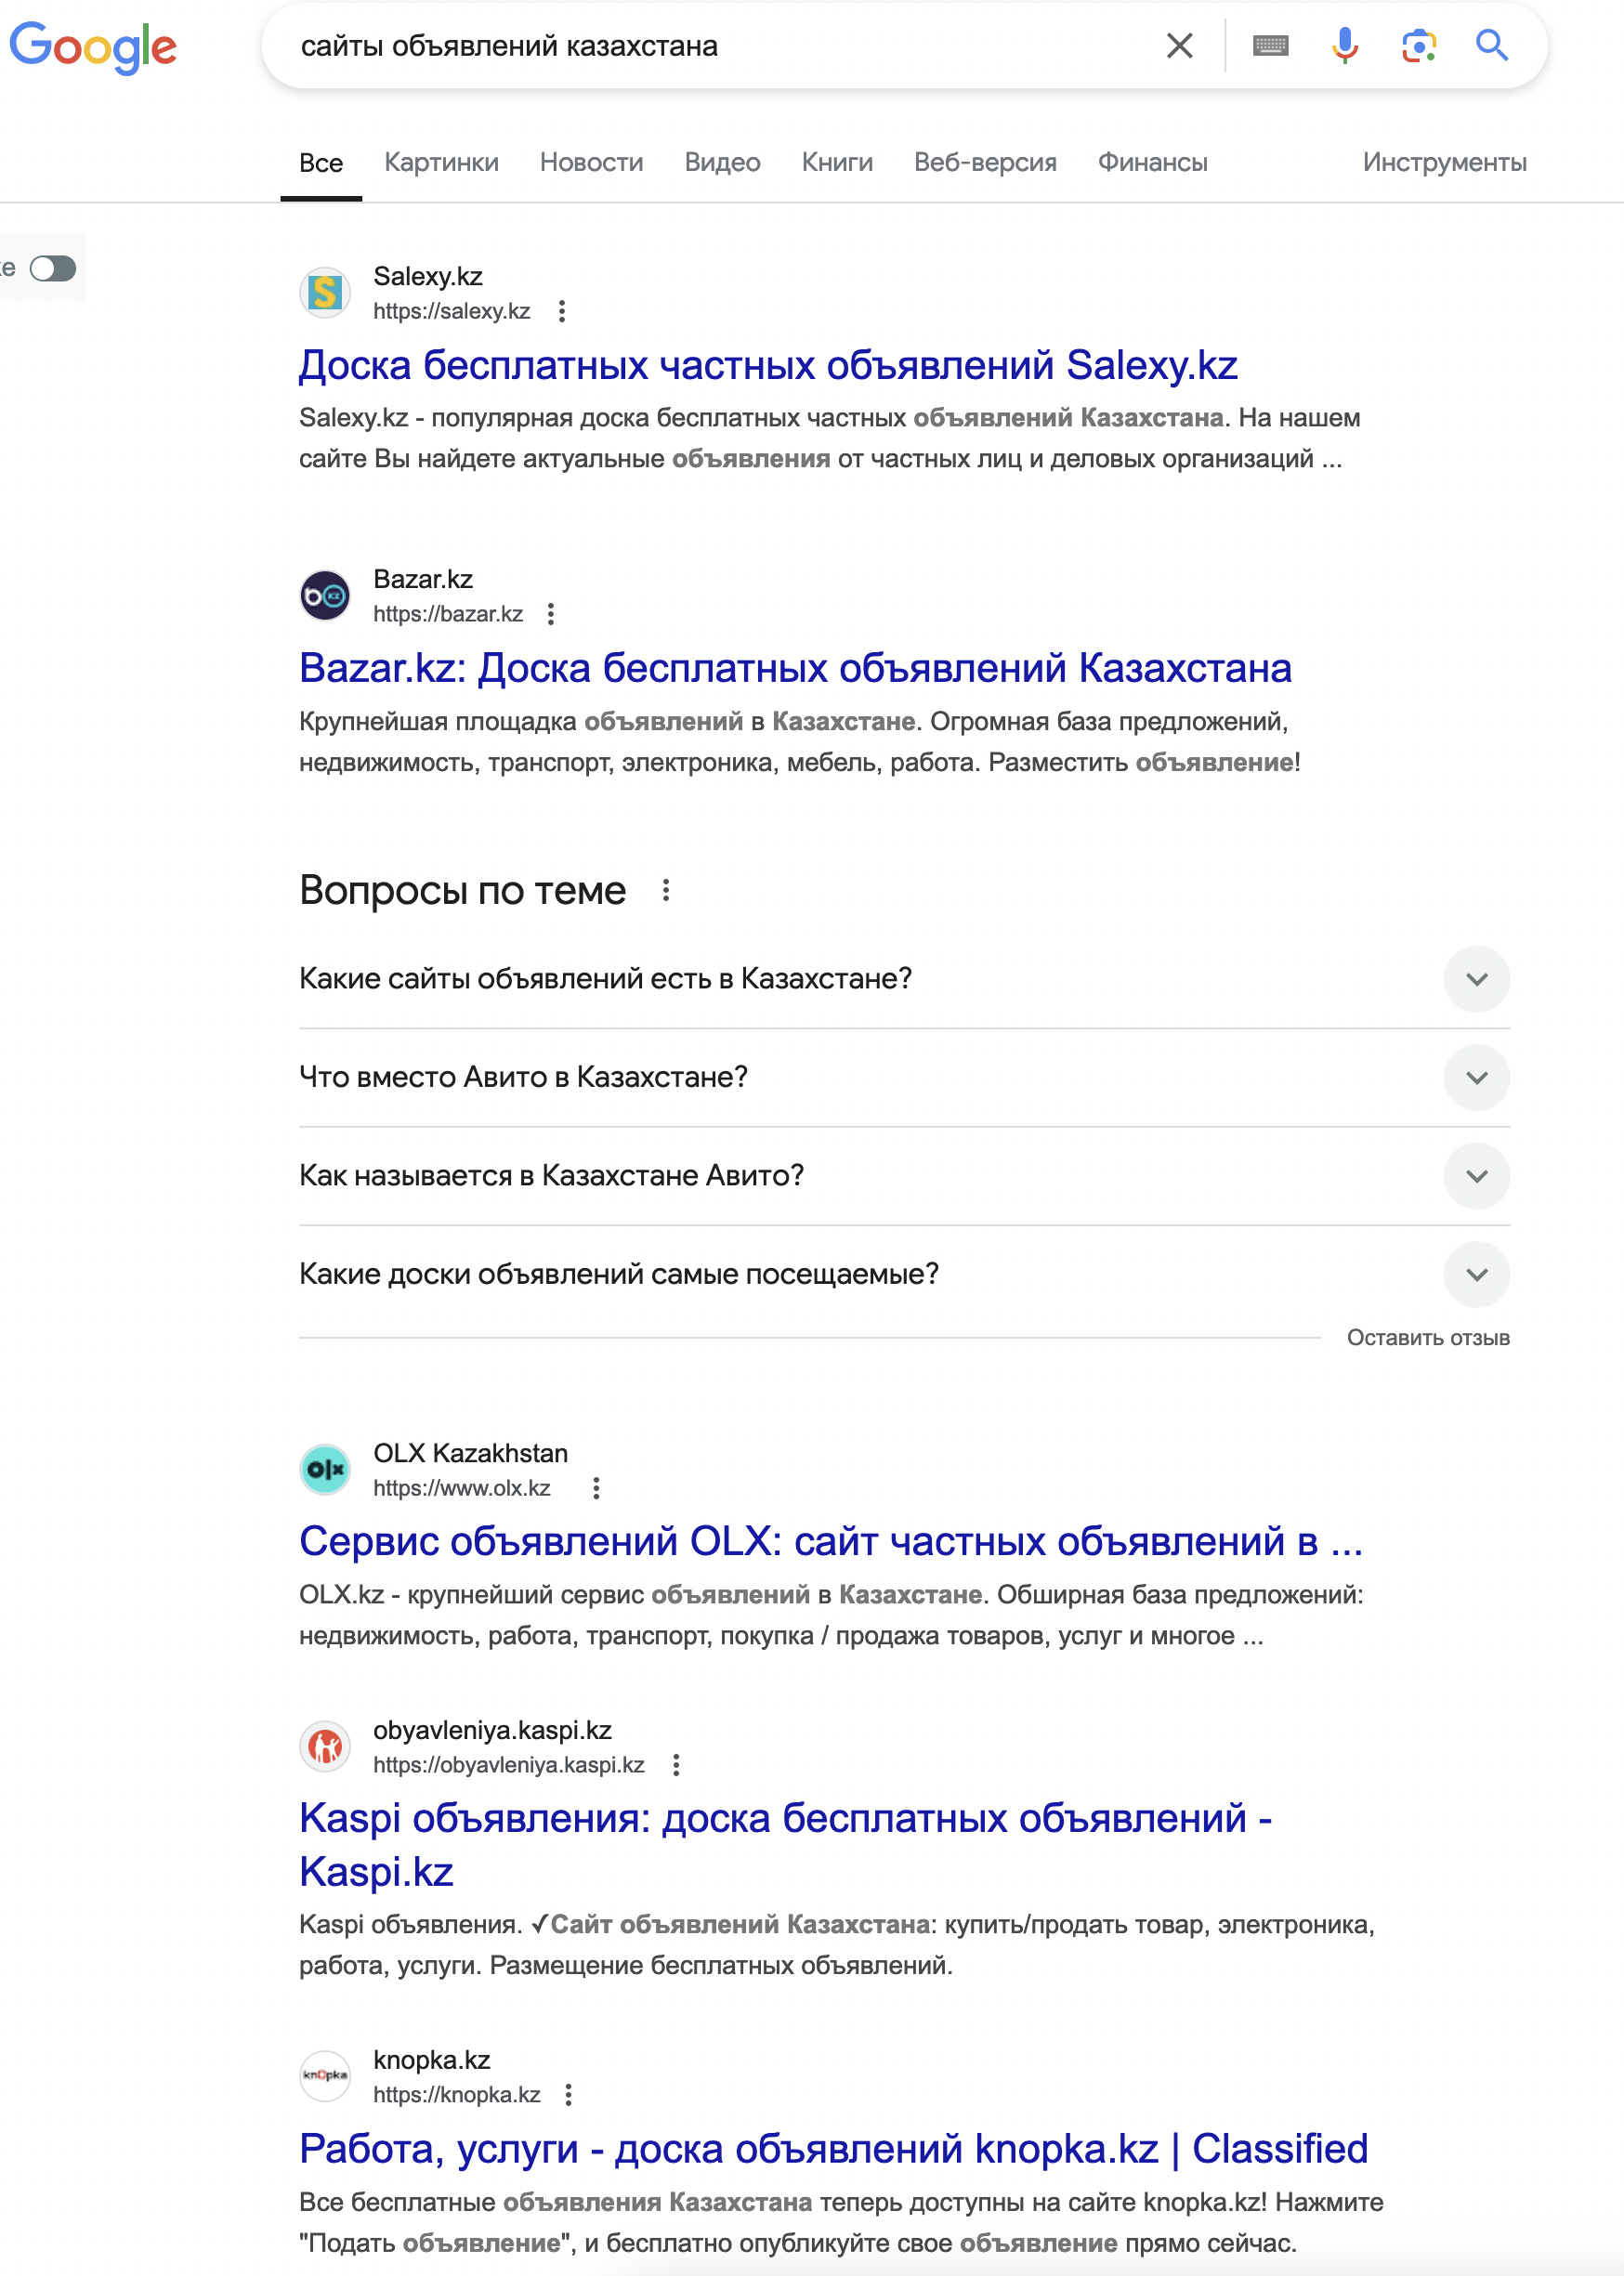Go to the Google logo homepage
This screenshot has width=1624, height=2276.
click(x=93, y=47)
